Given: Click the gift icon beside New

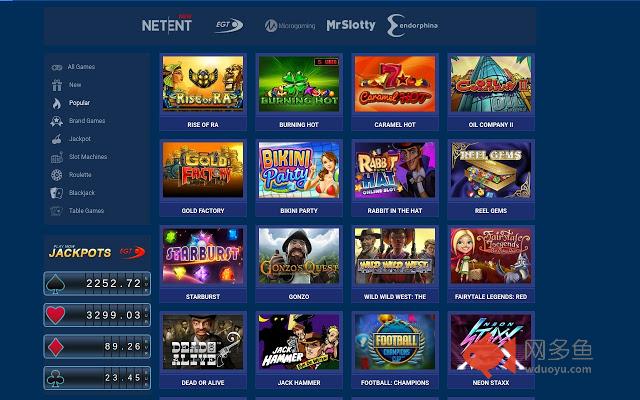Looking at the screenshot, I should (57, 85).
